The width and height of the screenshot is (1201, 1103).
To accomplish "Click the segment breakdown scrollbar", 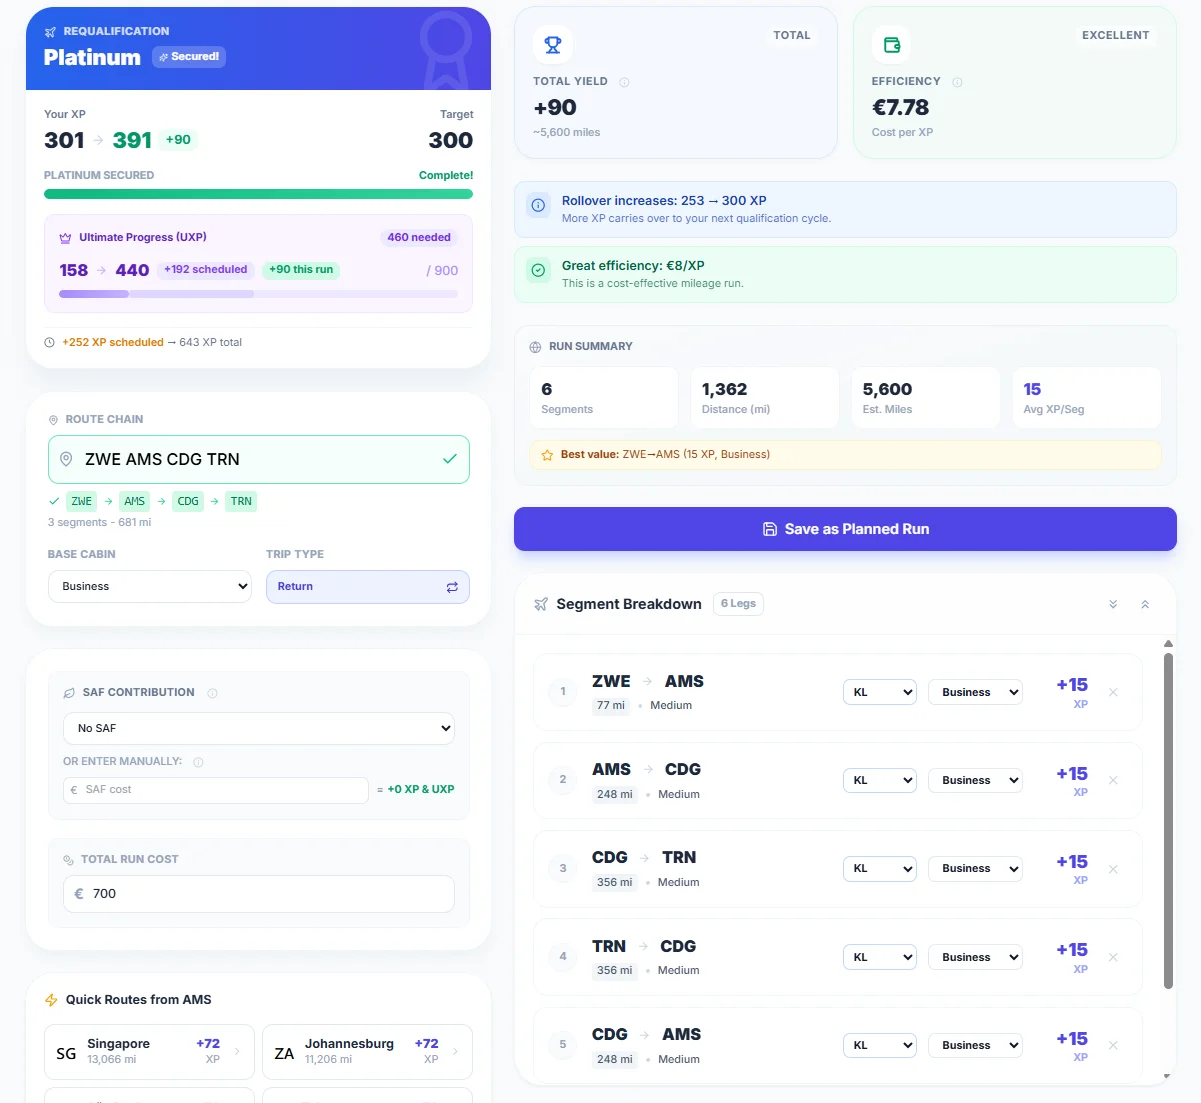I will pos(1168,820).
